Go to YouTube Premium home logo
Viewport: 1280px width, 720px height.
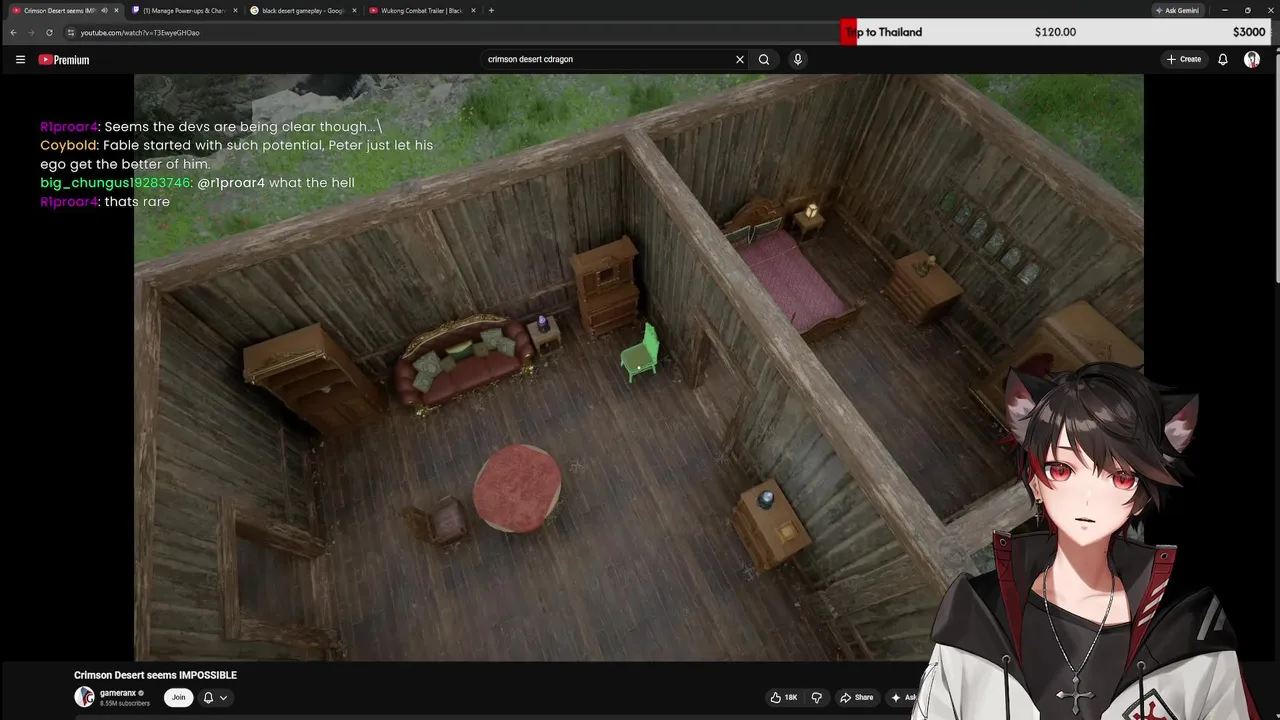point(64,60)
